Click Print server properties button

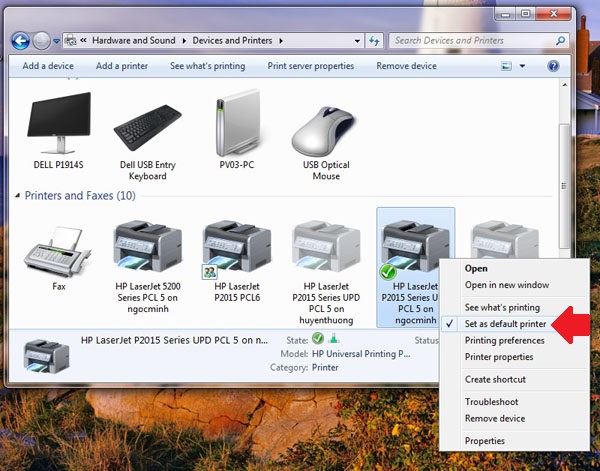[x=310, y=66]
